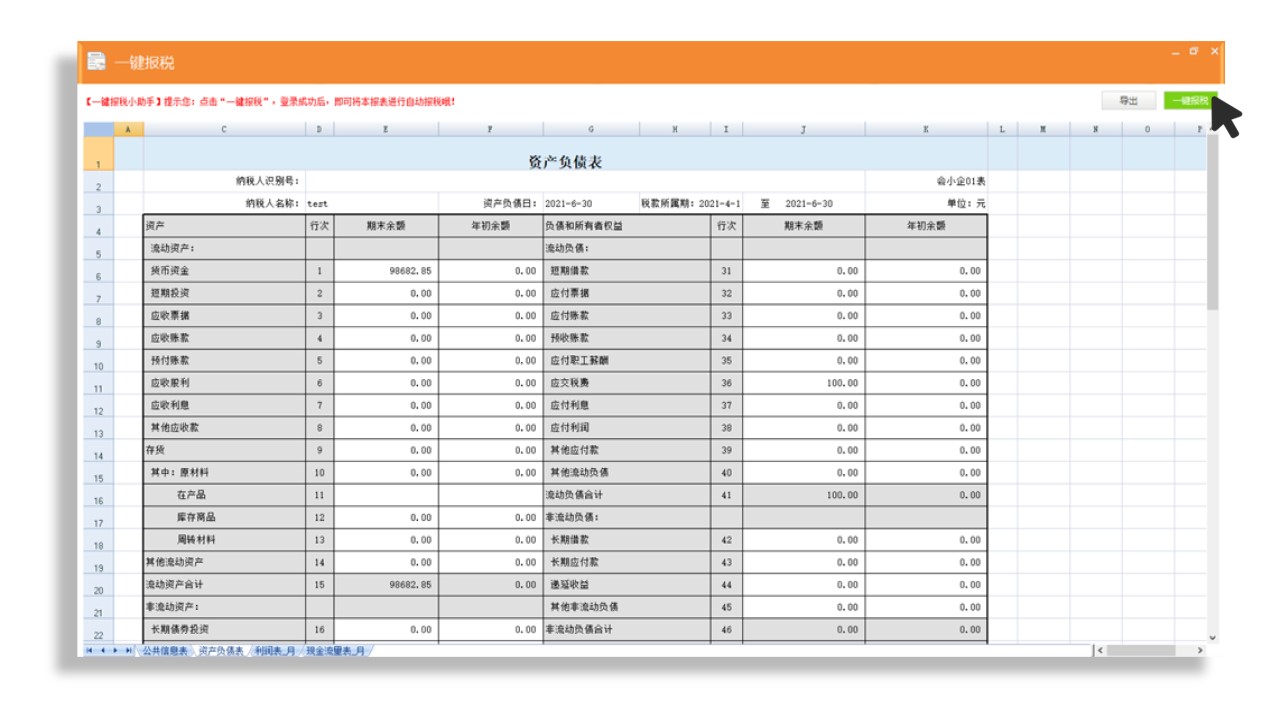Select column C header
This screenshot has width=1280, height=720.
(224, 129)
